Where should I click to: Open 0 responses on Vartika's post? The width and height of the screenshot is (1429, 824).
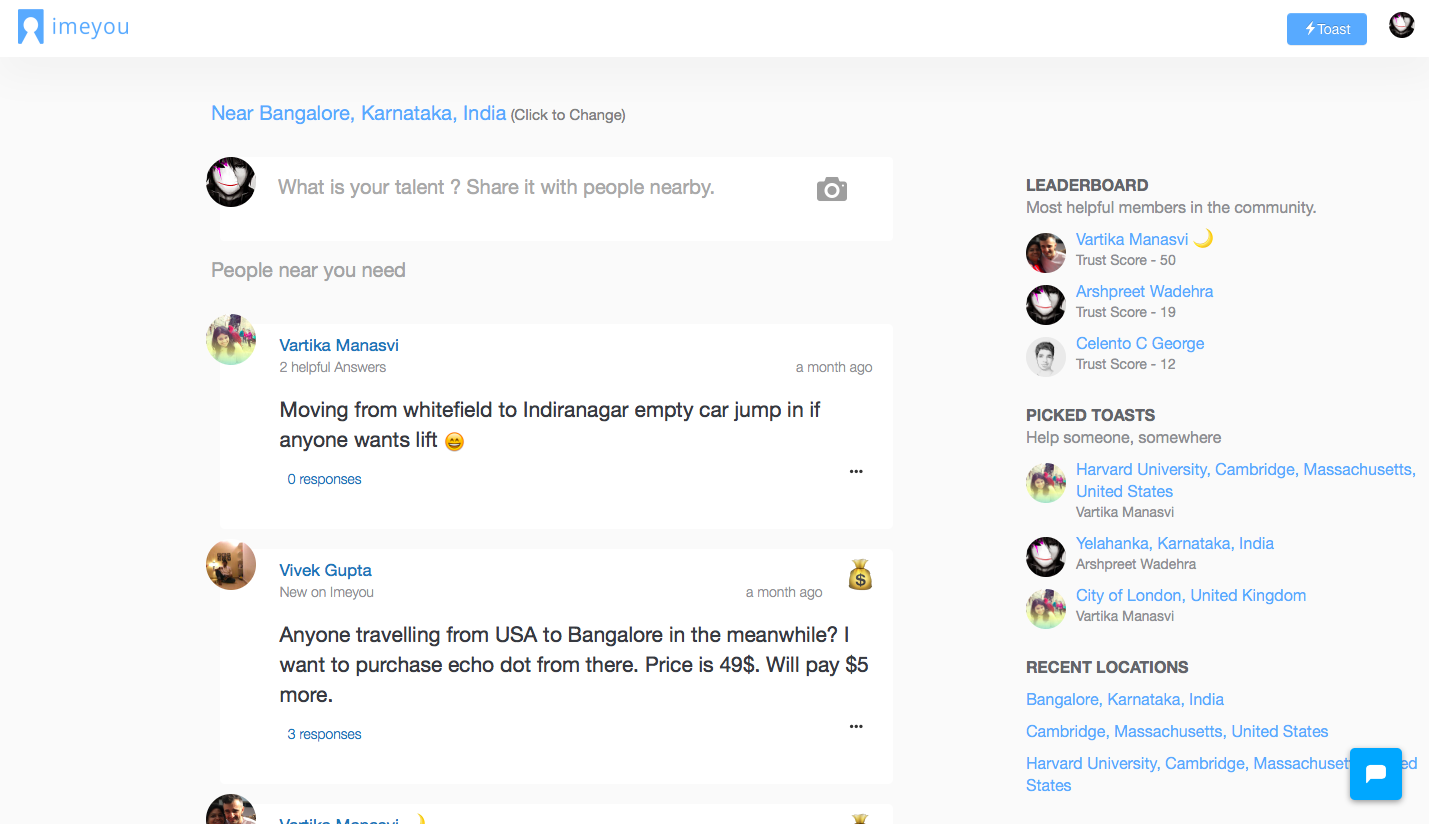pos(324,479)
